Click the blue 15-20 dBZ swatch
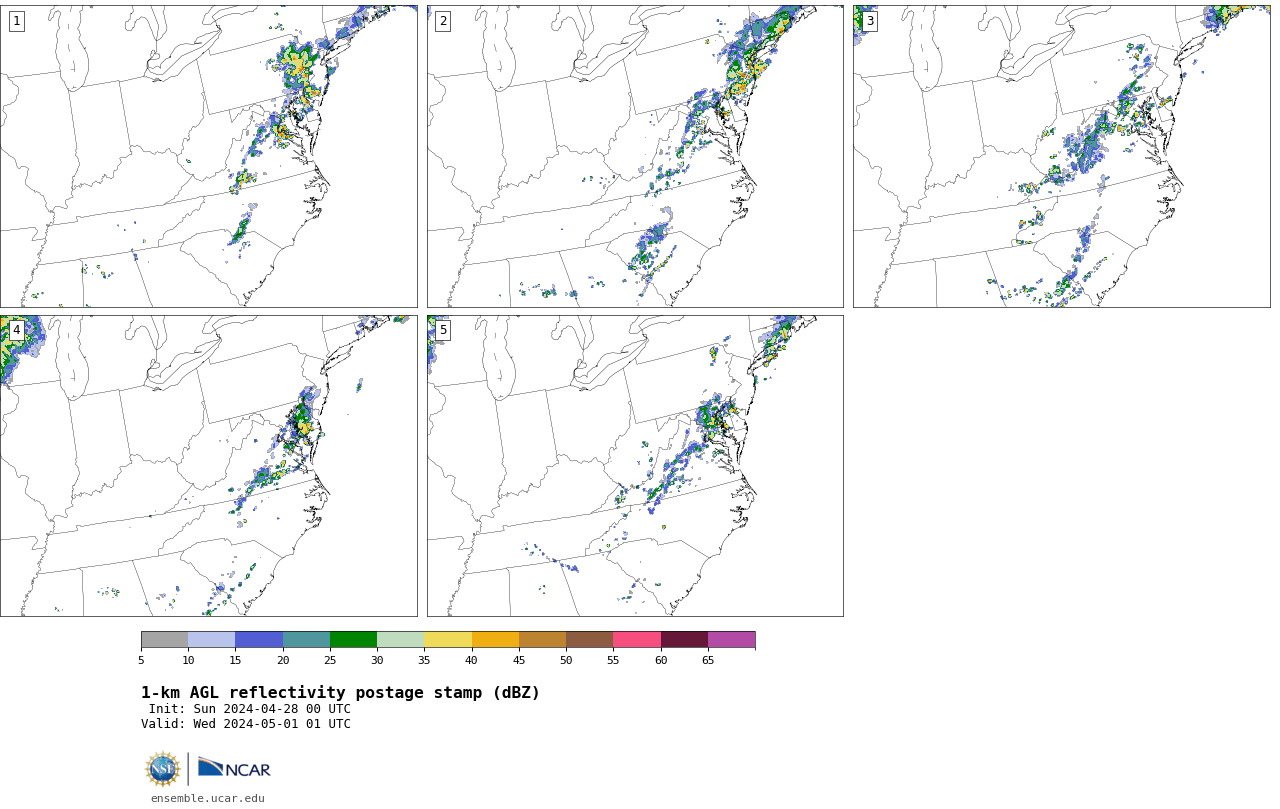 [259, 640]
